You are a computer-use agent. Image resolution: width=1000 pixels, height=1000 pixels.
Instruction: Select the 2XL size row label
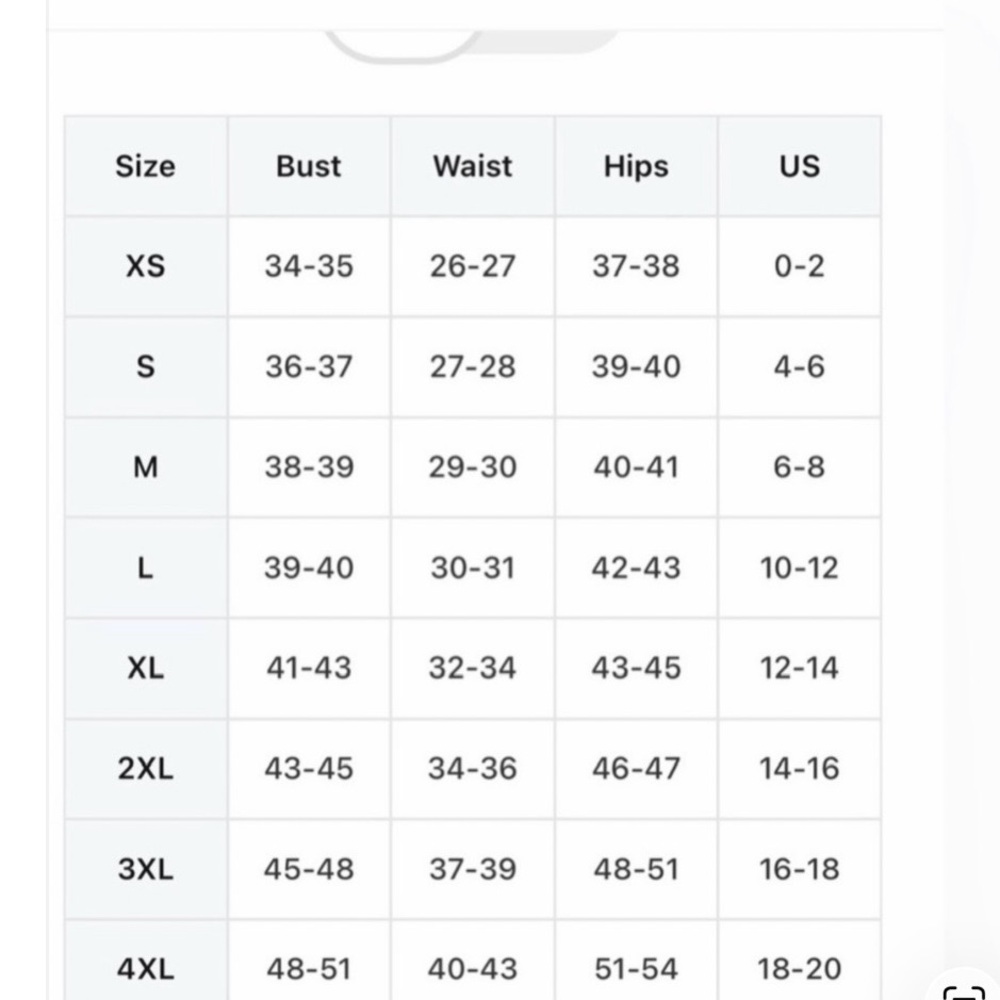146,769
